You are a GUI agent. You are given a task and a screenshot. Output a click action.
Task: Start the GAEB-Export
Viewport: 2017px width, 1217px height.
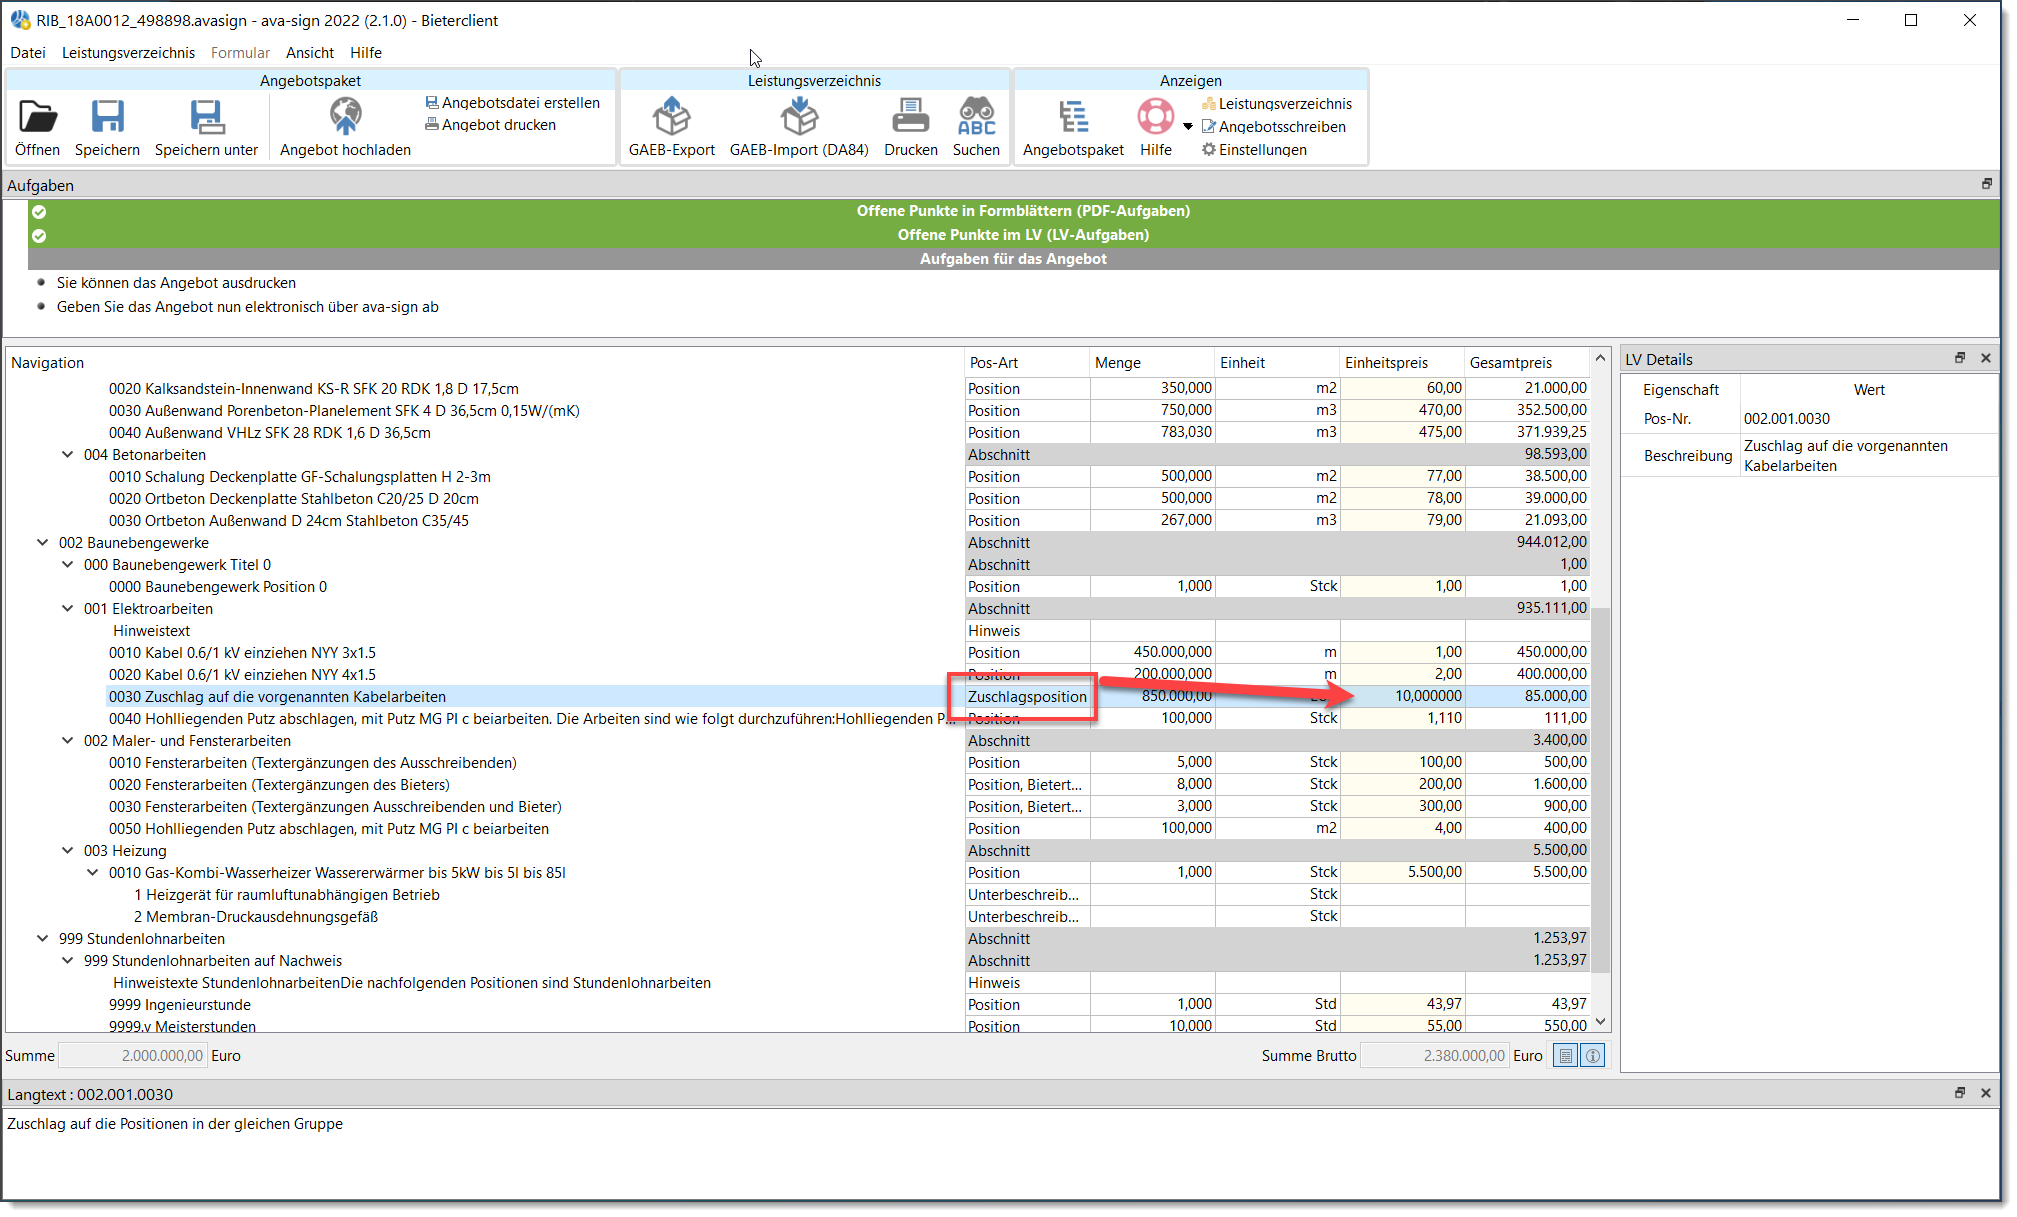click(671, 128)
